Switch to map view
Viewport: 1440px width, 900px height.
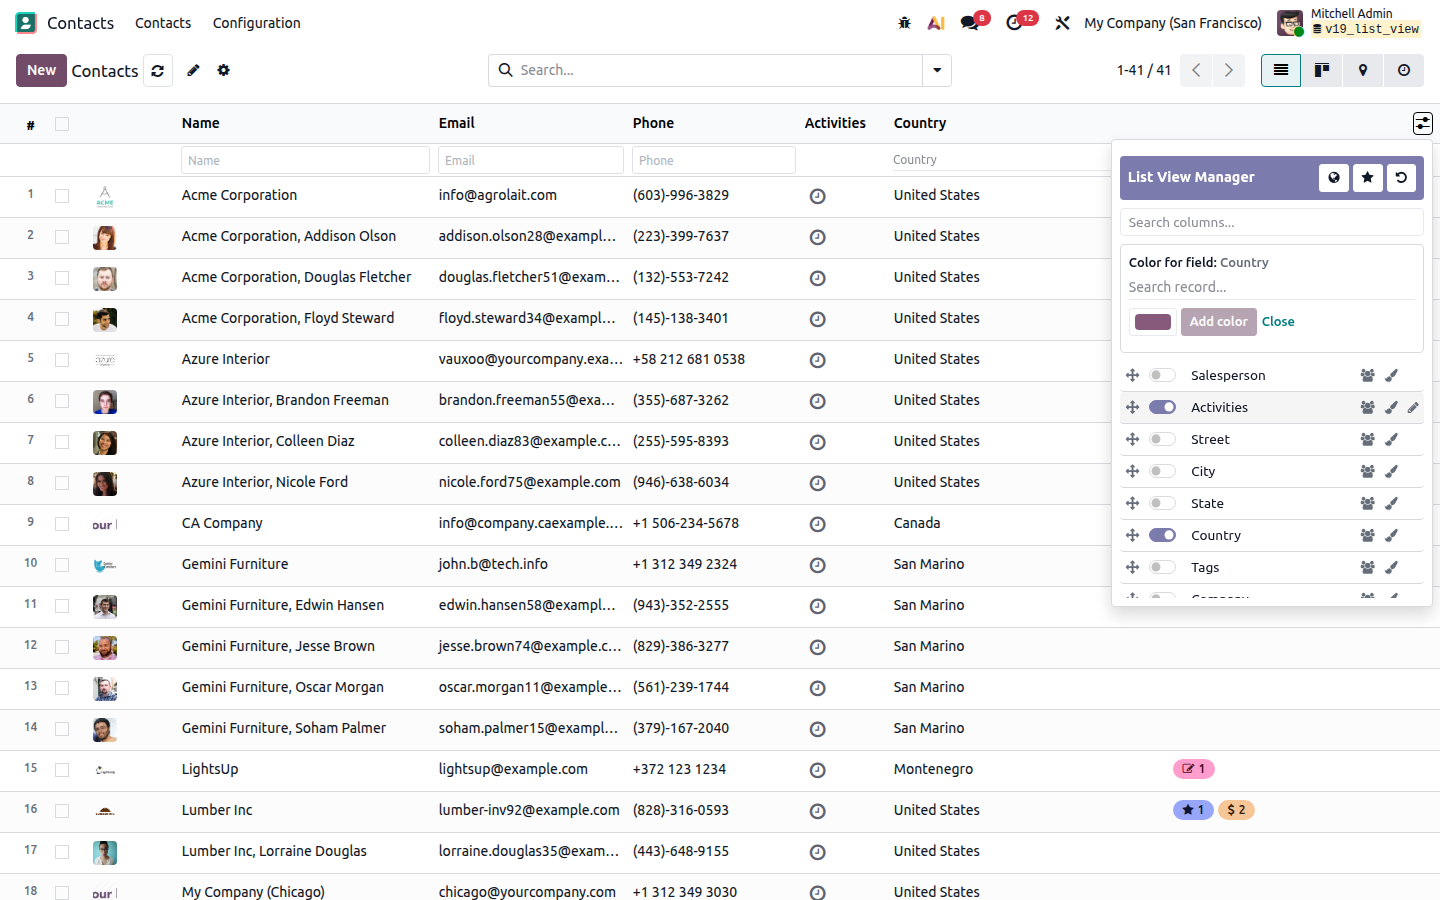[x=1363, y=70]
